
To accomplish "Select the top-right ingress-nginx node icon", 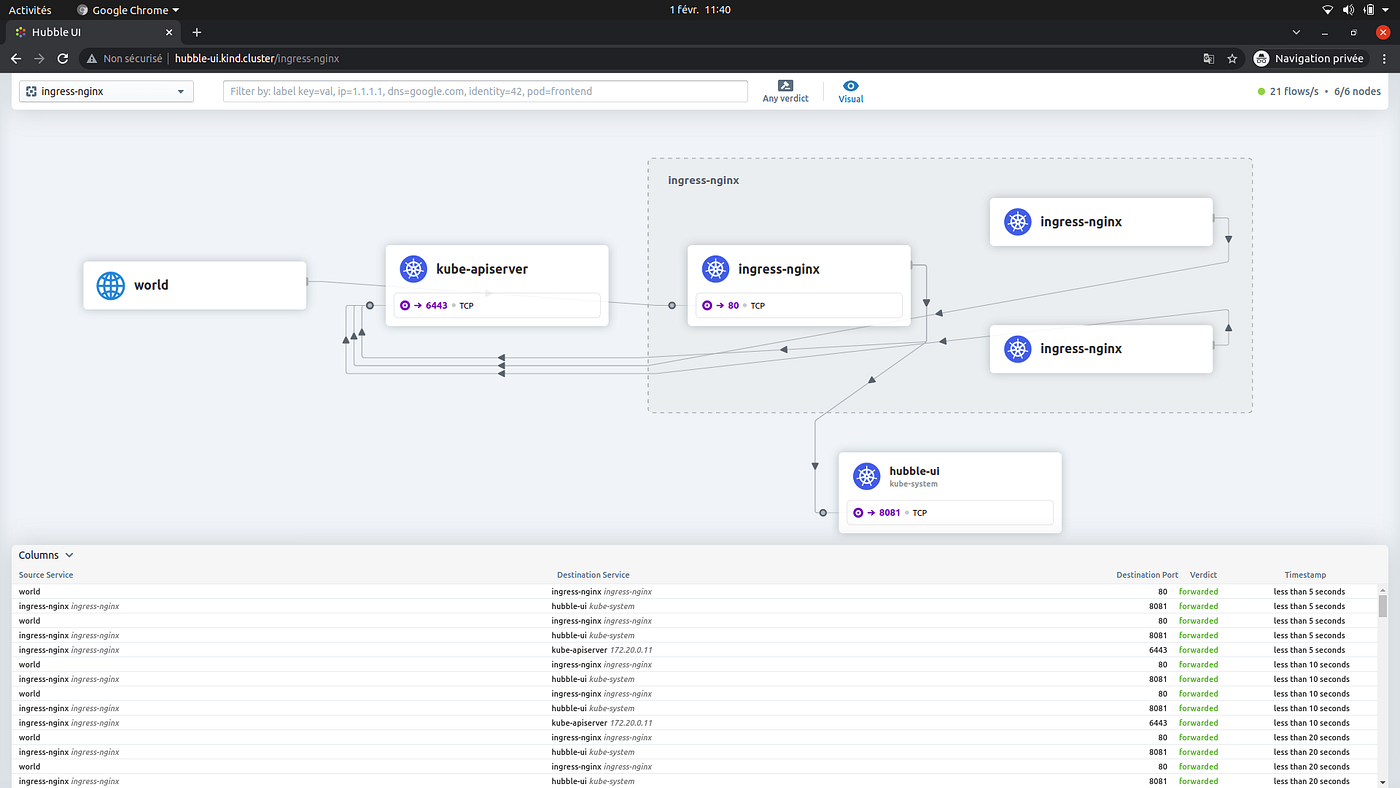I will point(1017,221).
